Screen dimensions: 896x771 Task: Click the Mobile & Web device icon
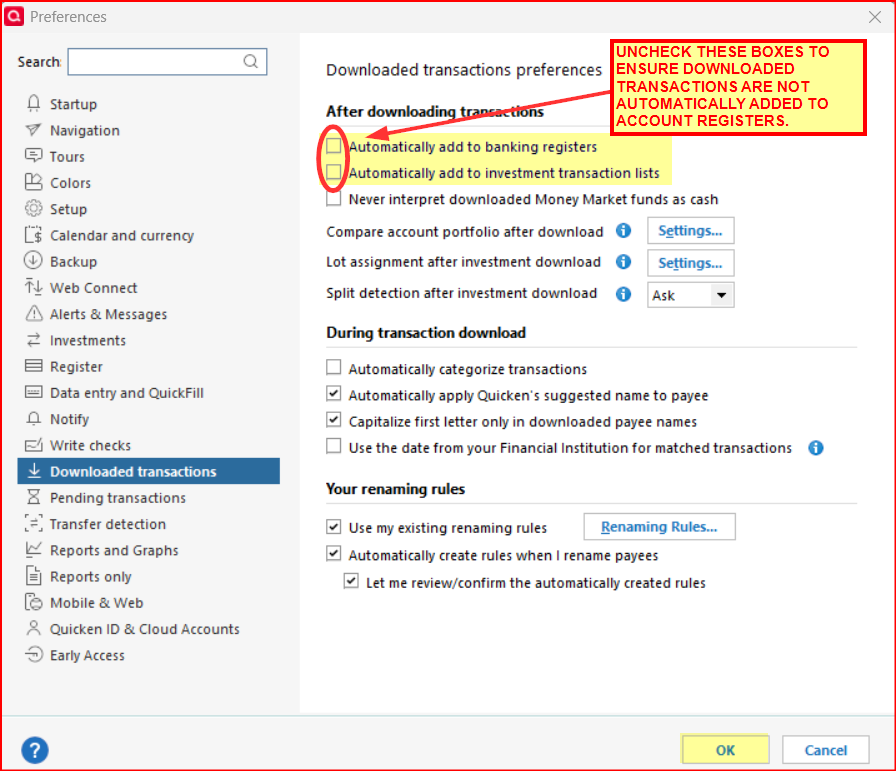point(34,602)
